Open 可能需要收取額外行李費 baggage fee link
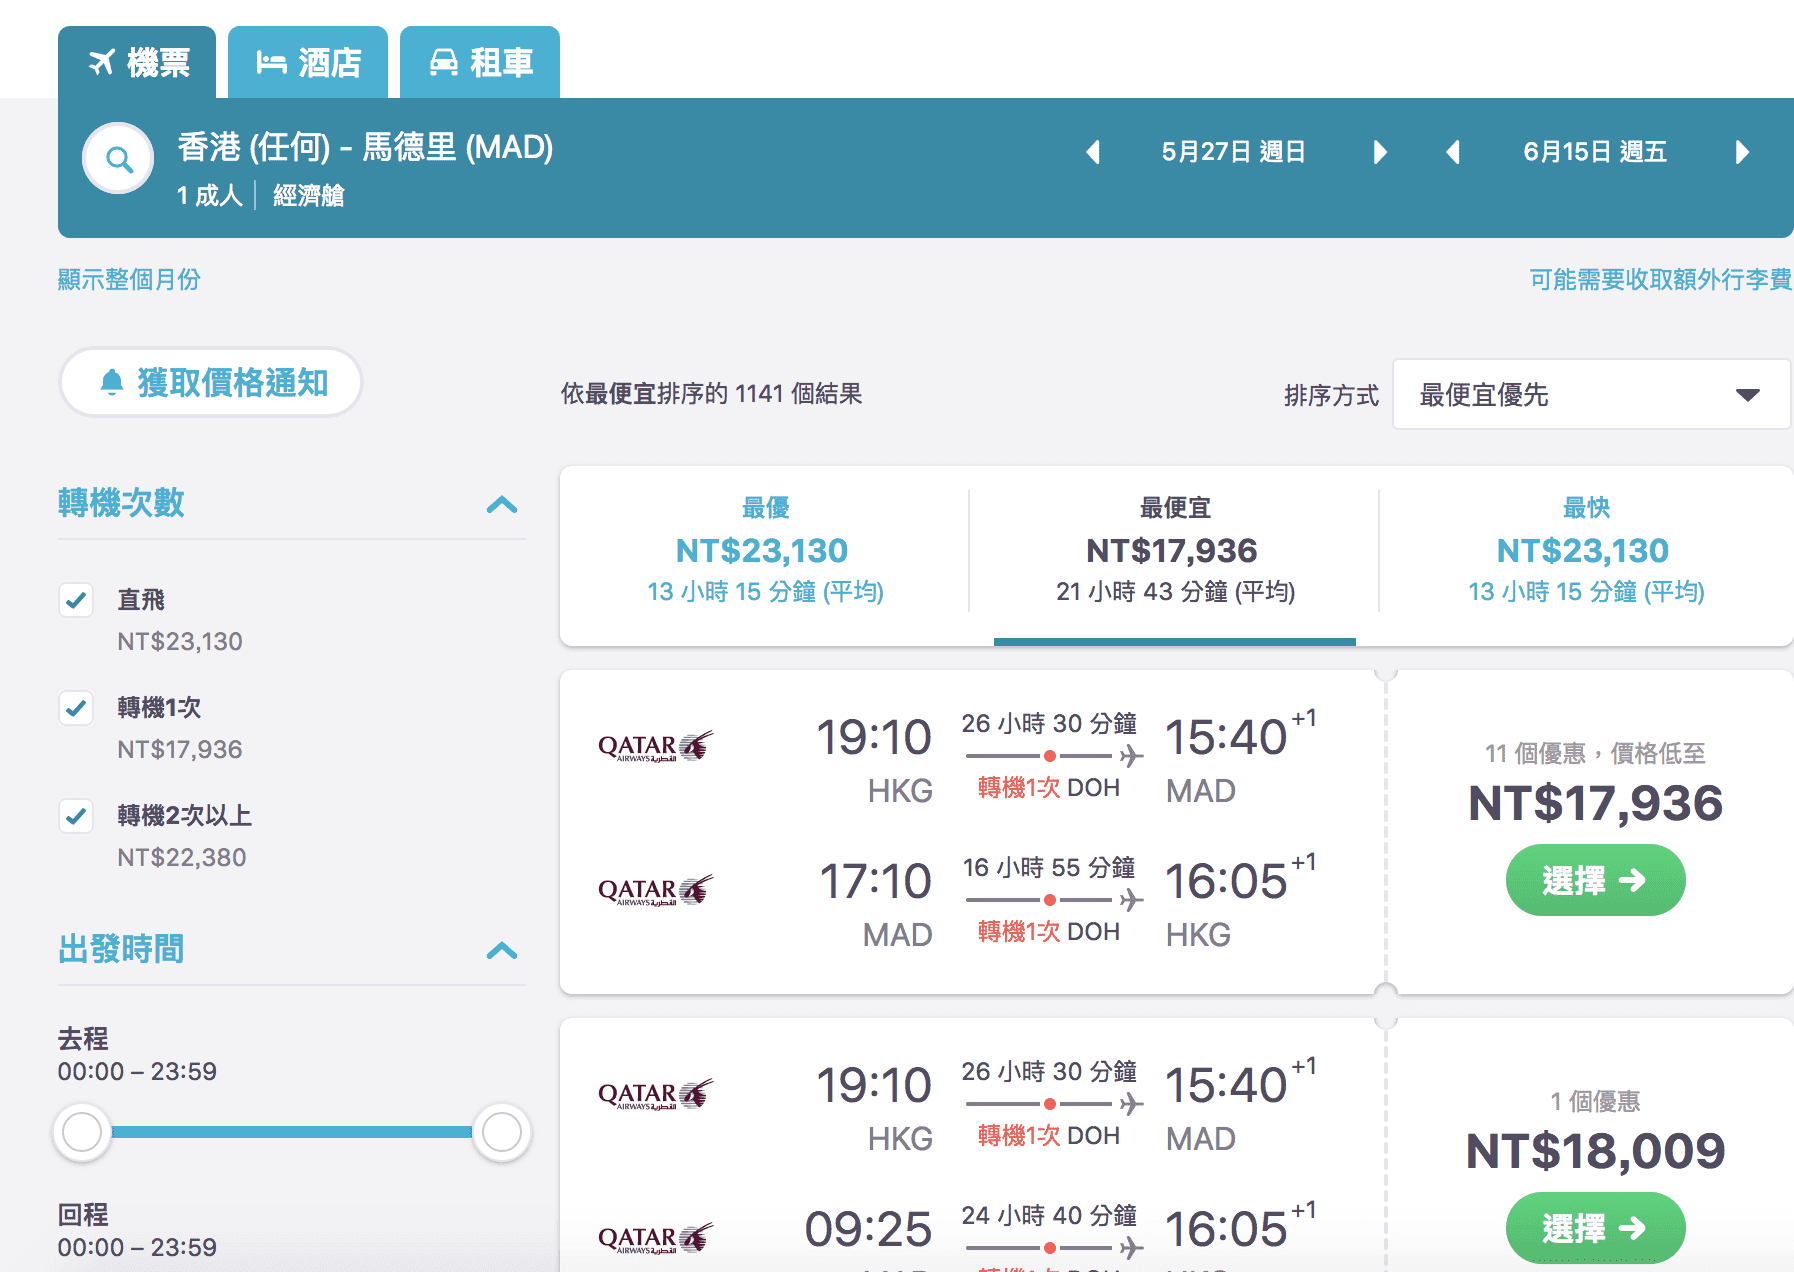1794x1272 pixels. [1660, 279]
